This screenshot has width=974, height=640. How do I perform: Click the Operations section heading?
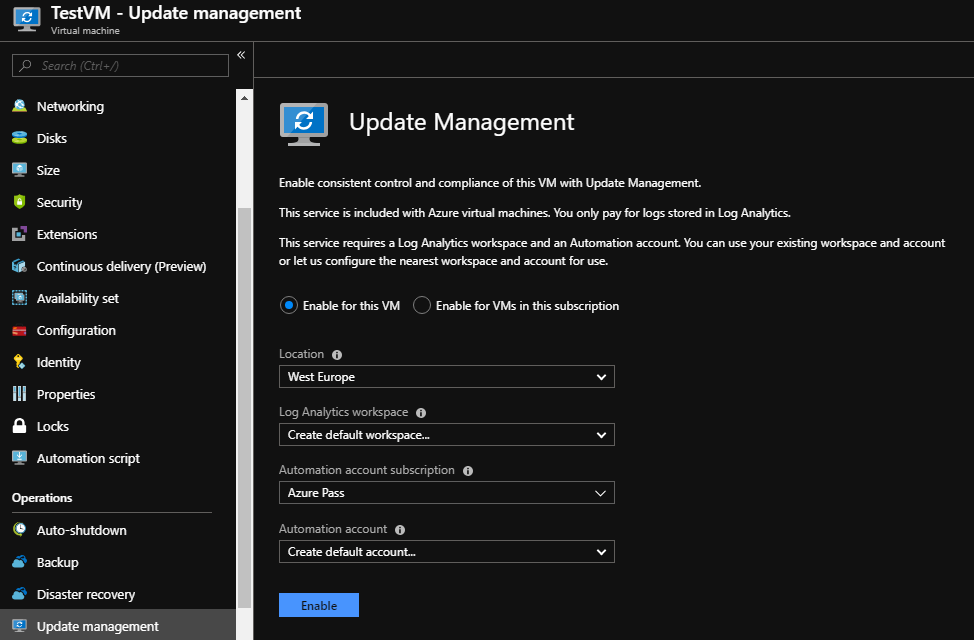(x=42, y=498)
